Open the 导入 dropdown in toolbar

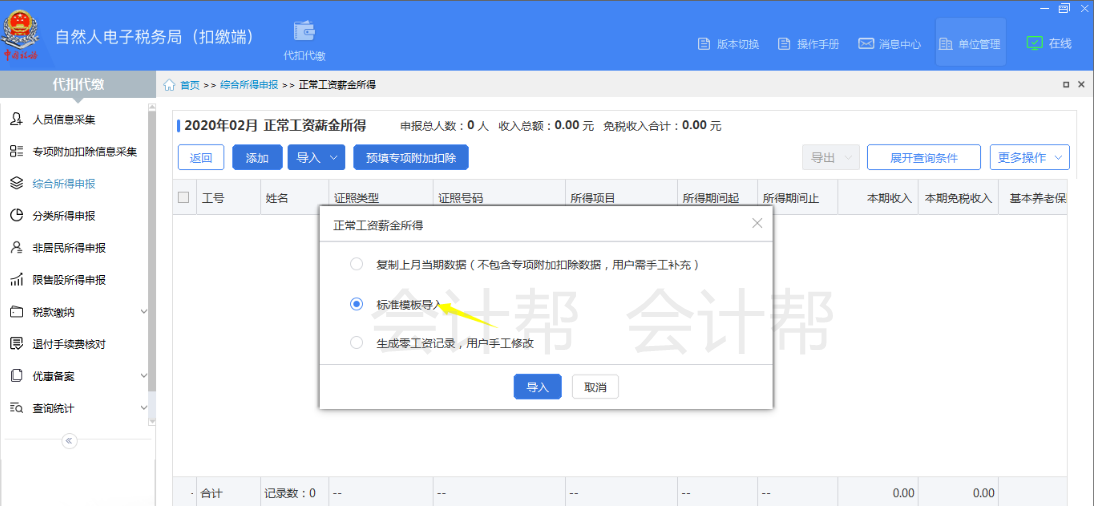coord(316,157)
